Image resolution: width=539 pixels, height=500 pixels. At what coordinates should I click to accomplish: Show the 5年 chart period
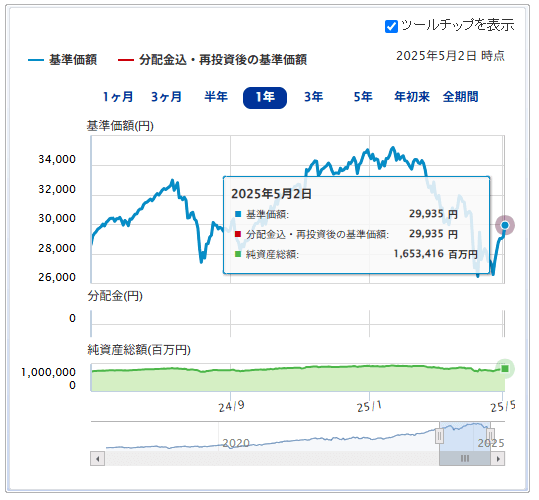coord(363,97)
